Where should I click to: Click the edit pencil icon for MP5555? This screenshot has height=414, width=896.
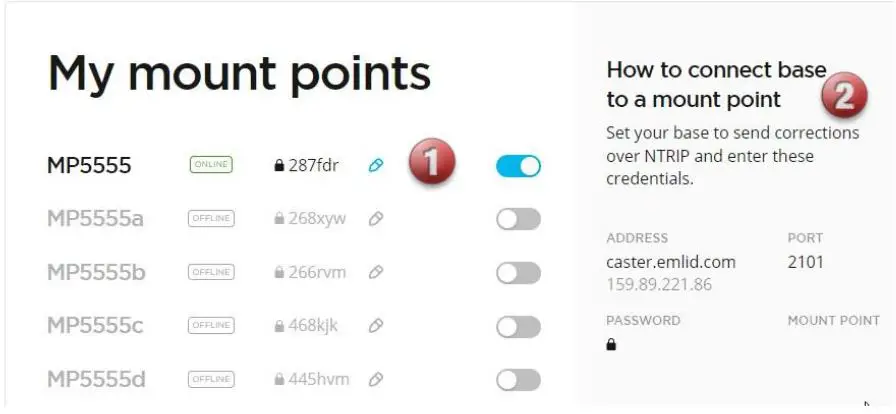[376, 166]
